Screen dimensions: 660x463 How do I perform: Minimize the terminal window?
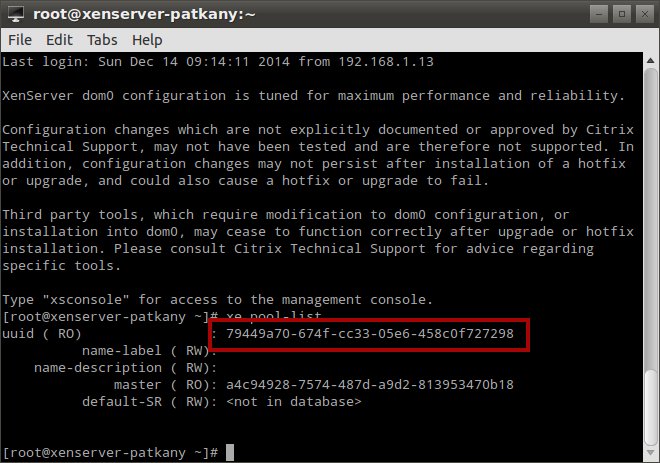coord(599,14)
